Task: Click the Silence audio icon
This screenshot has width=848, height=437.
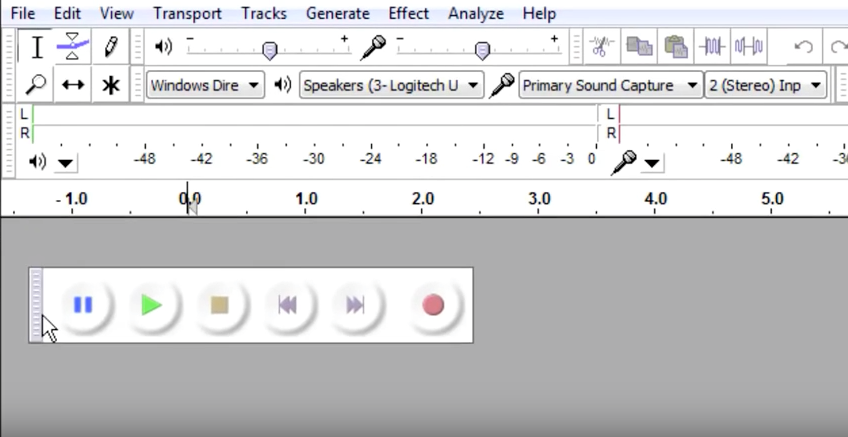Action: point(748,47)
